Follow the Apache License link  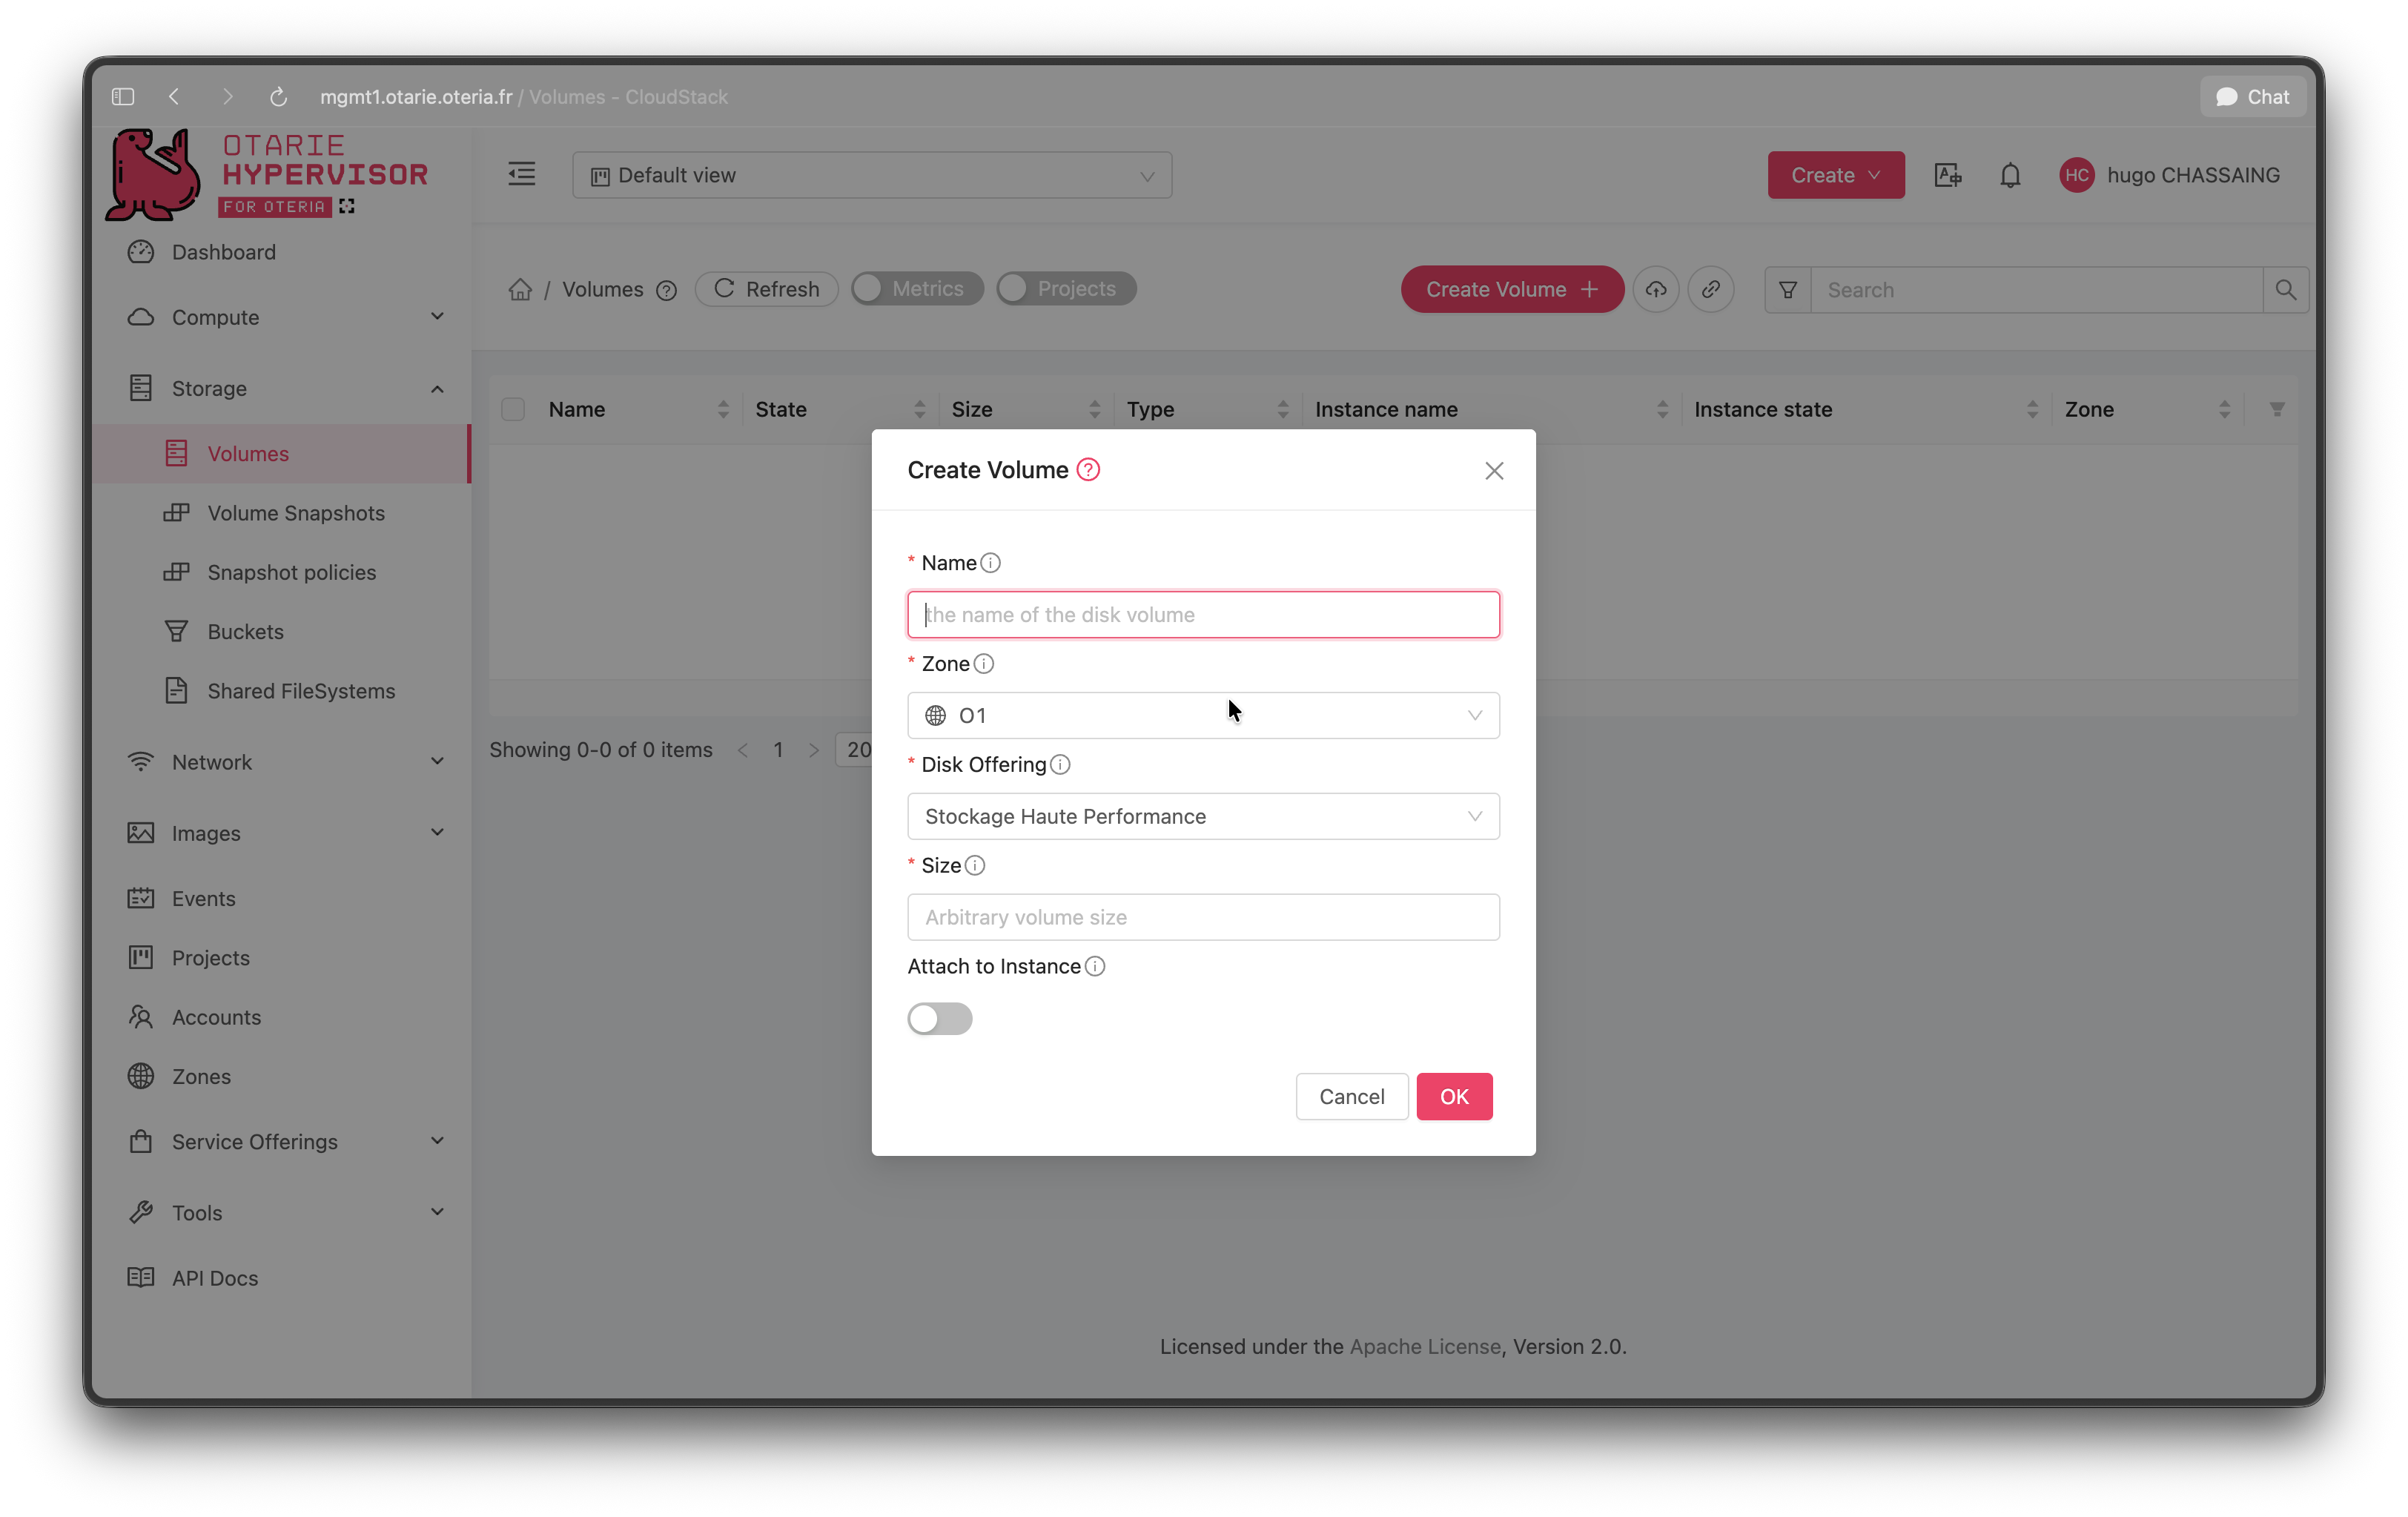point(1425,1347)
